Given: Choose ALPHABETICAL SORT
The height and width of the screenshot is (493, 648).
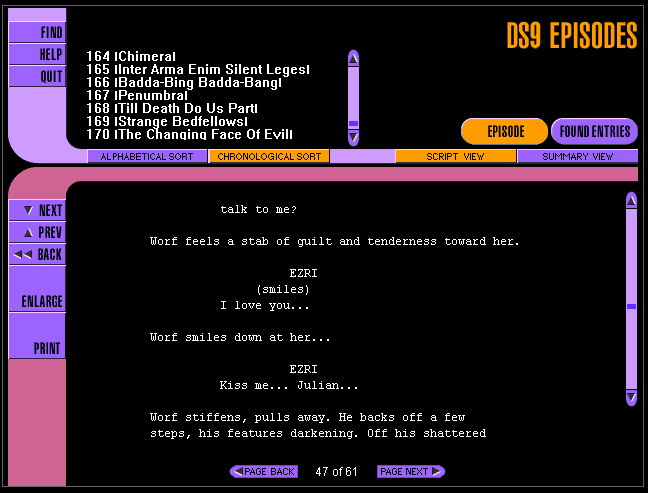Looking at the screenshot, I should point(147,157).
